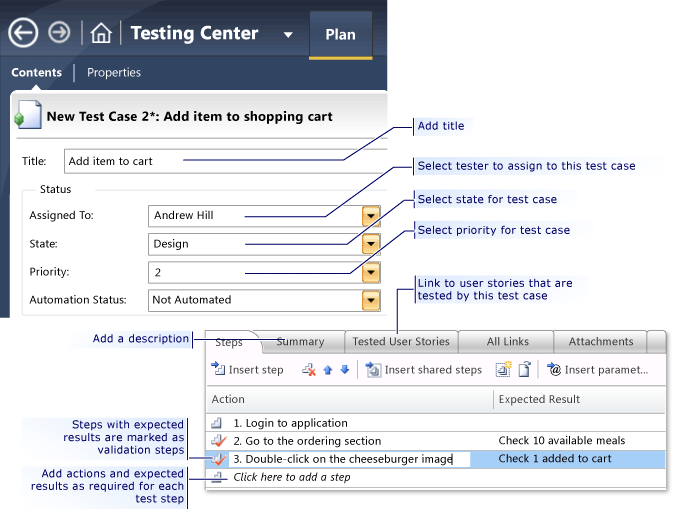Click the create shared steps icon
This screenshot has width=674, height=511.
503,369
